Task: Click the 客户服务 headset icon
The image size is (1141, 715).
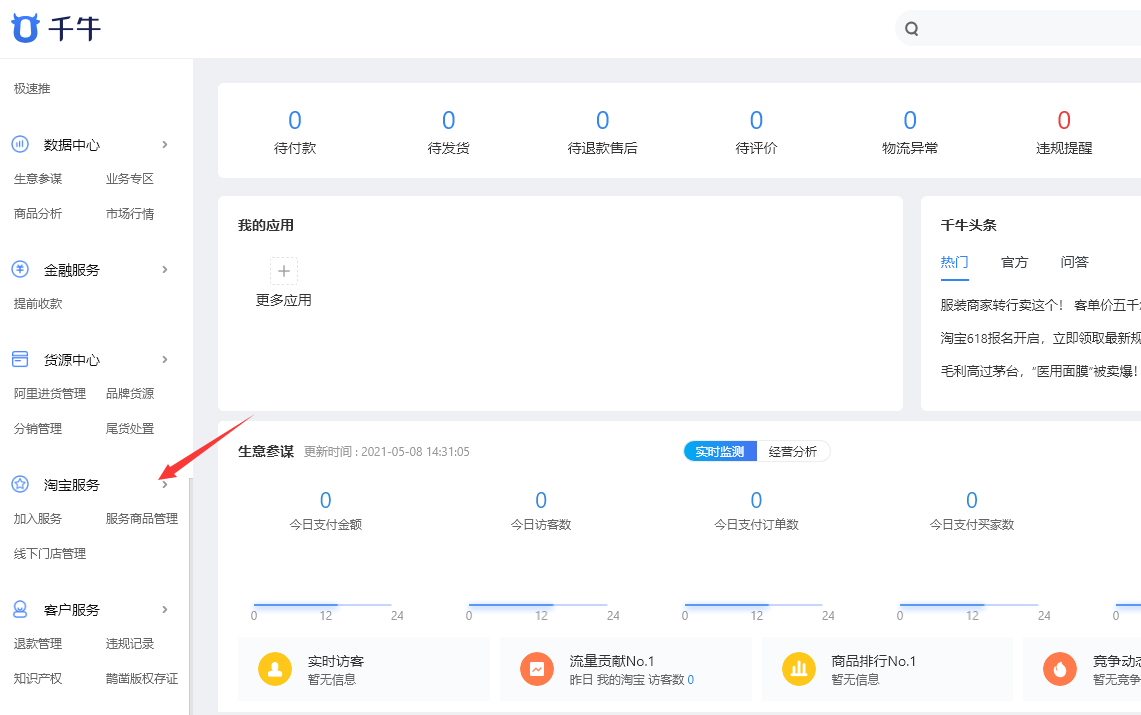Action: tap(20, 610)
